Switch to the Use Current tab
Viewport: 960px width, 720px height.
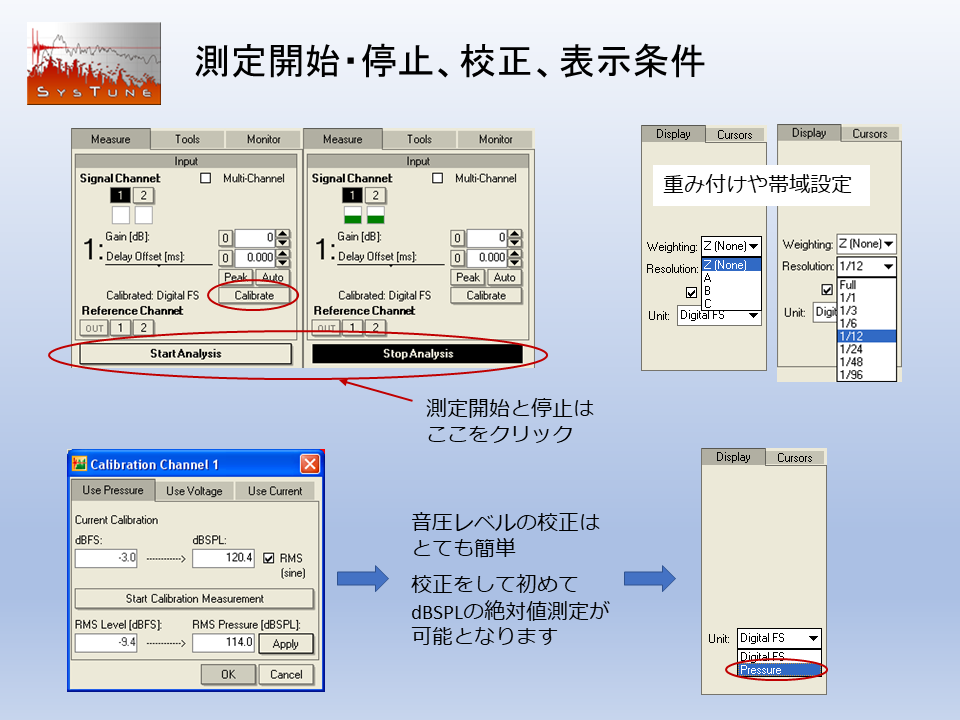[275, 491]
